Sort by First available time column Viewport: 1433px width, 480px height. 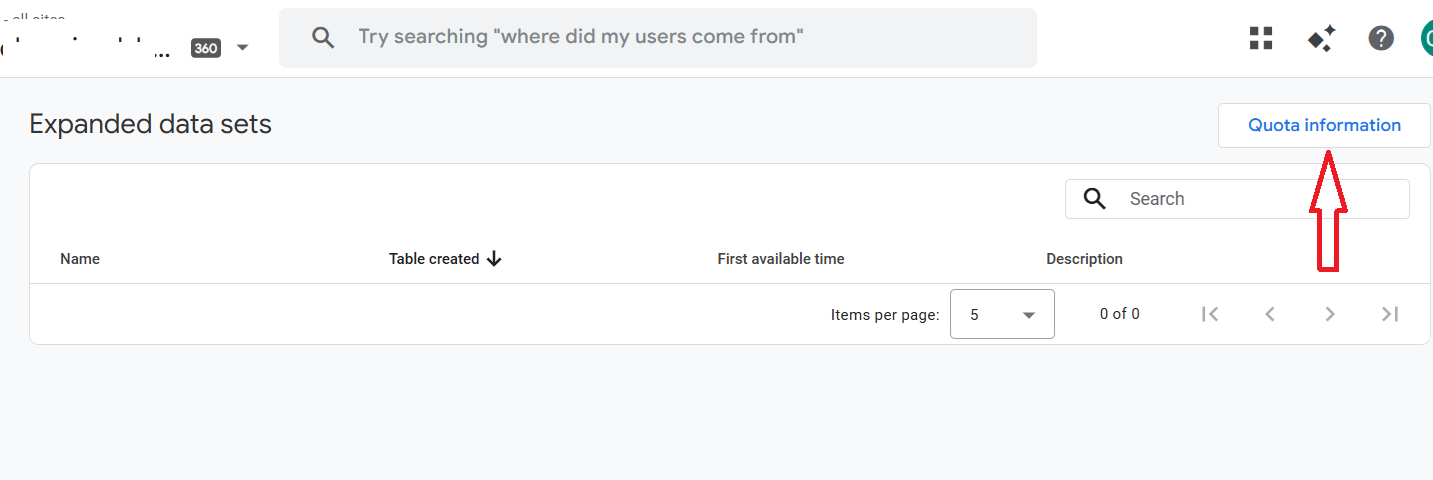[x=780, y=259]
